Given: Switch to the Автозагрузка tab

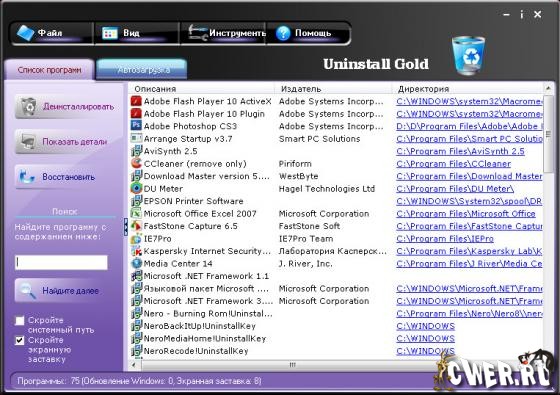Looking at the screenshot, I should point(142,70).
